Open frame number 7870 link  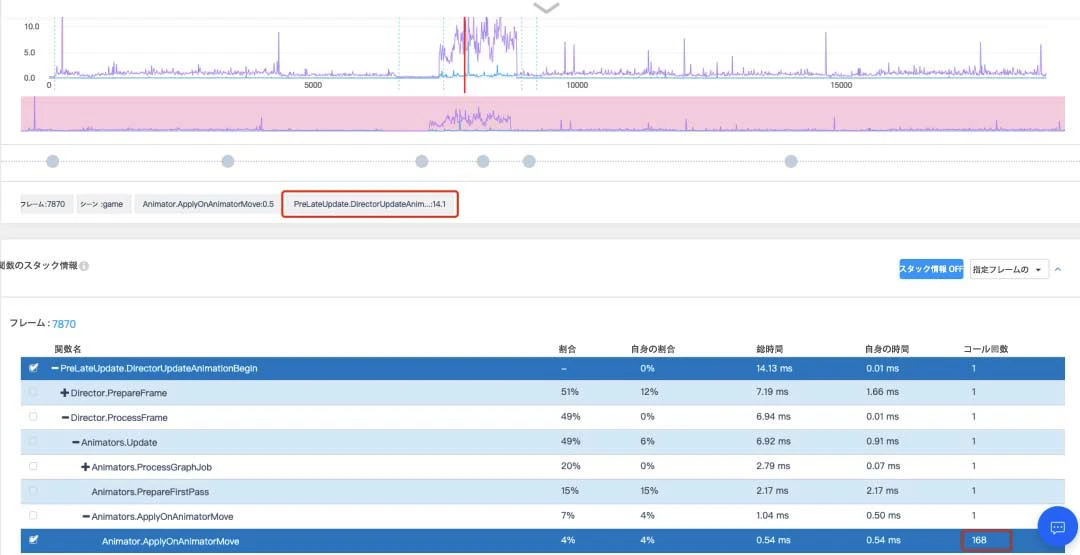(x=64, y=324)
